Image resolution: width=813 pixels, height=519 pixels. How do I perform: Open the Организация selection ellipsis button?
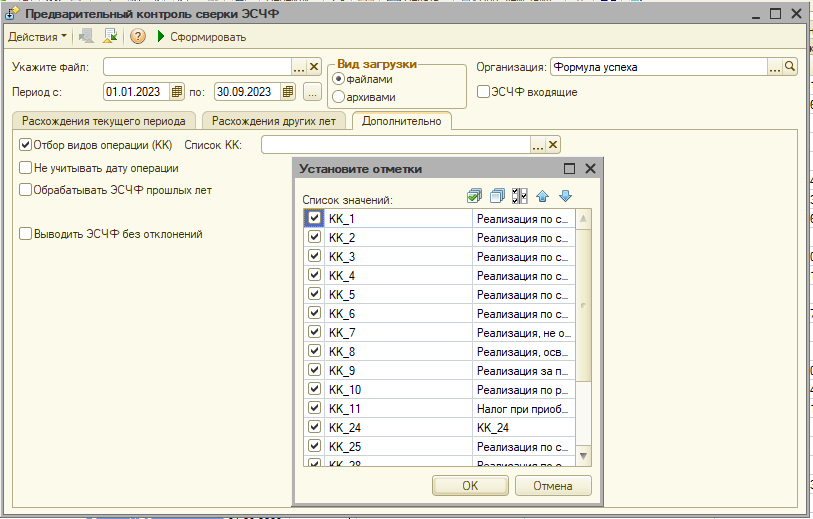tap(774, 67)
